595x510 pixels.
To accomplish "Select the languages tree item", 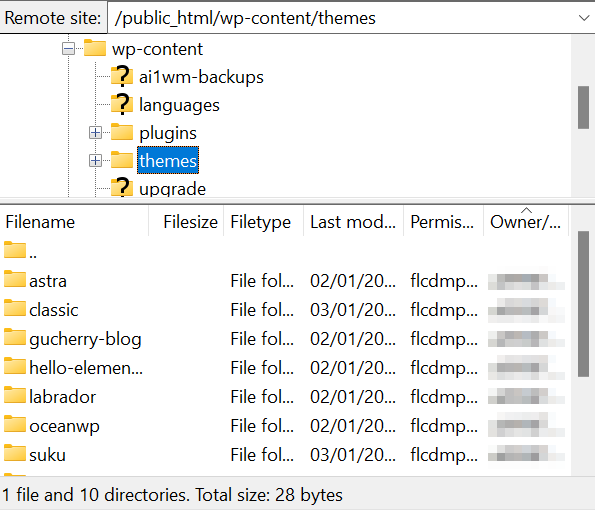I will point(179,105).
